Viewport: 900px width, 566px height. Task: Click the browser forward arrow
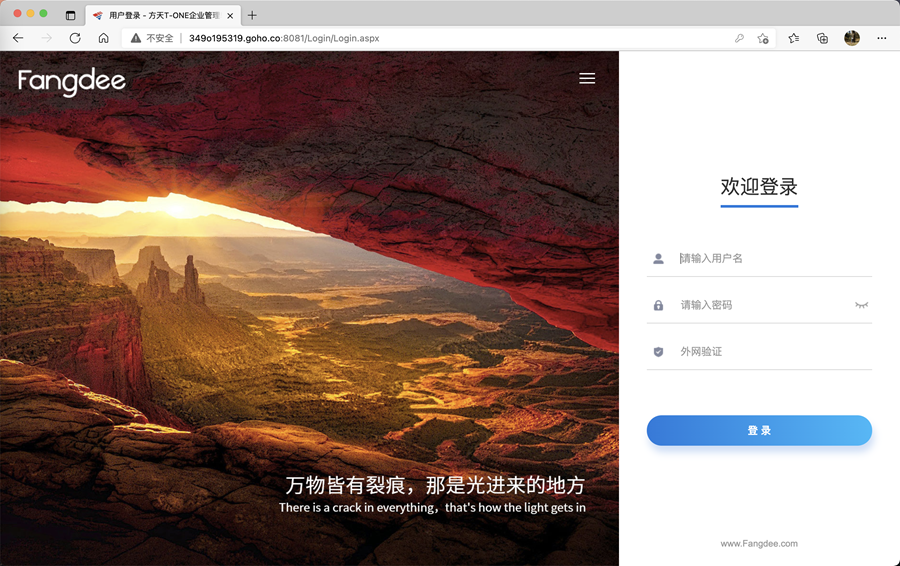pos(46,38)
